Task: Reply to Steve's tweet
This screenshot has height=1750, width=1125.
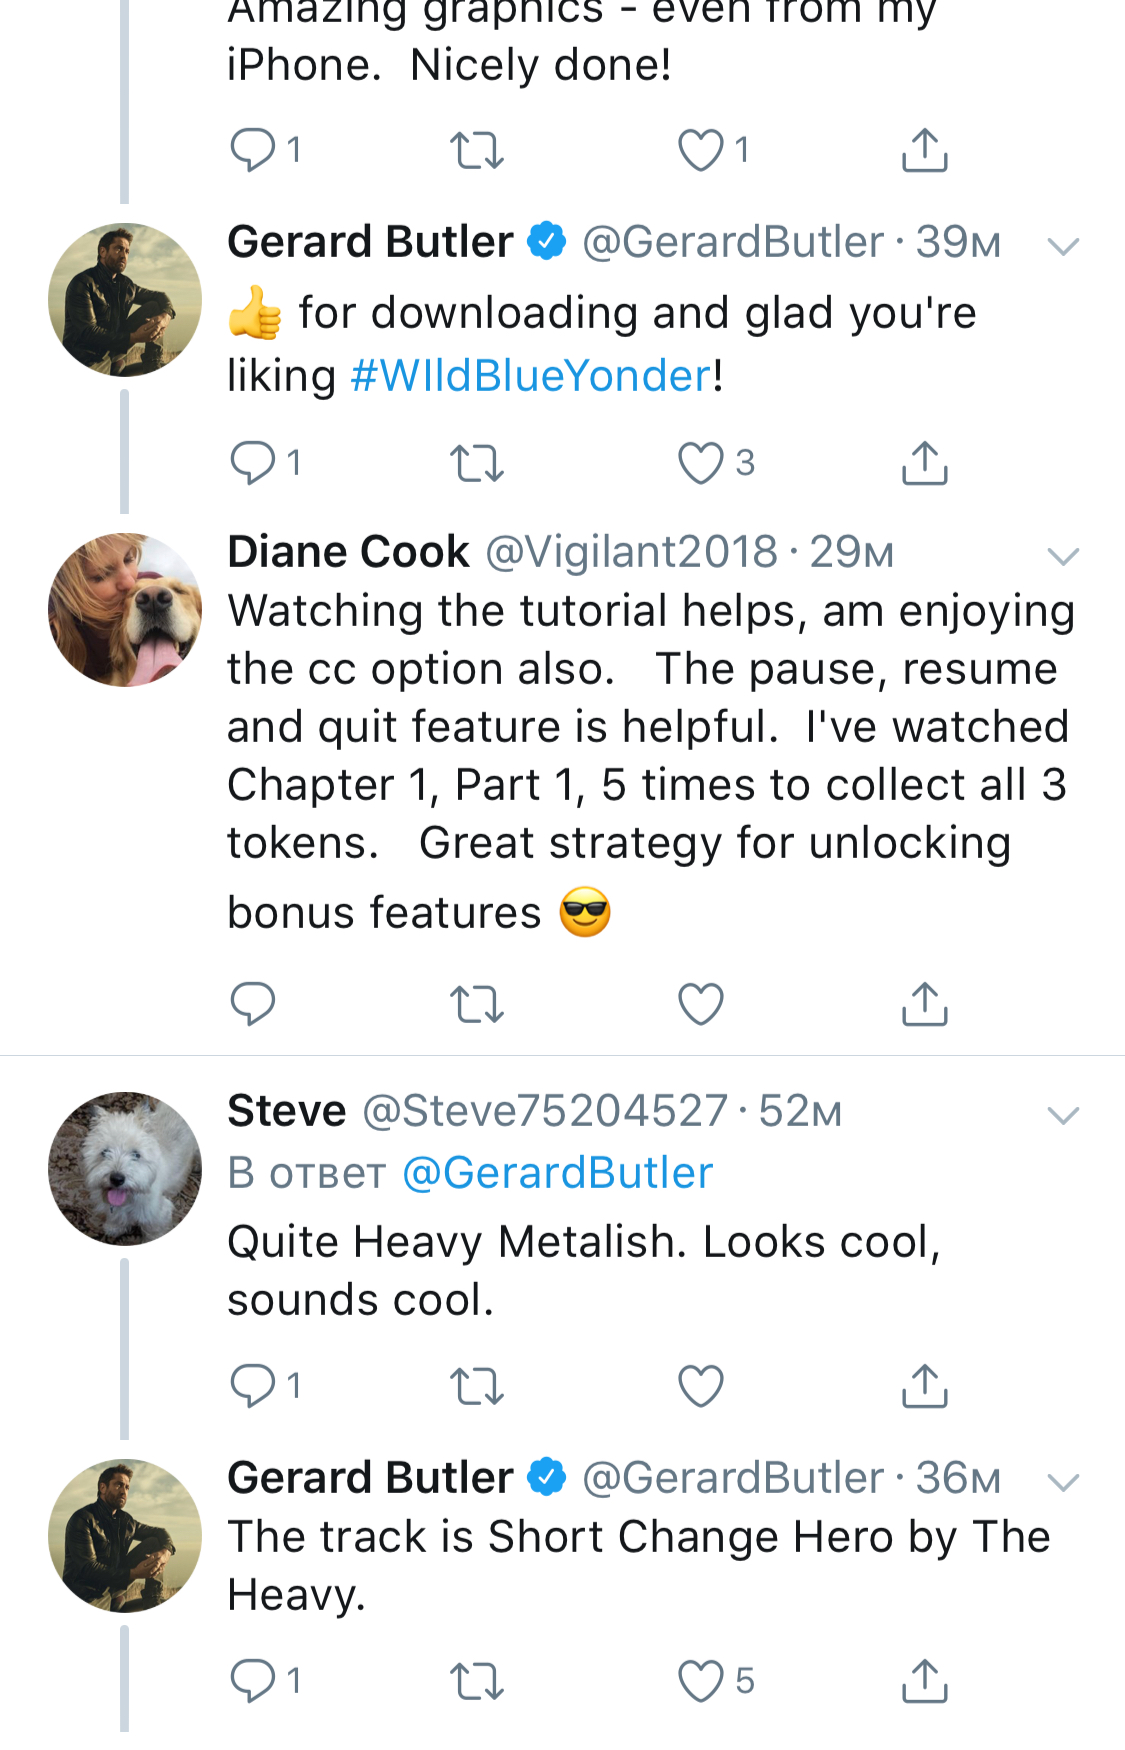Action: (x=253, y=1386)
